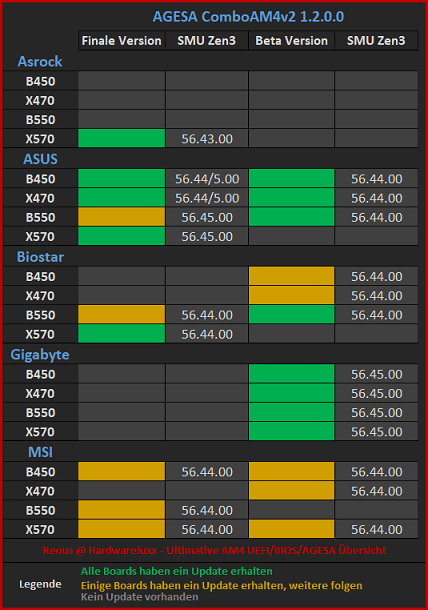Click the green Asrock X570 Finale Version cell

[121, 138]
